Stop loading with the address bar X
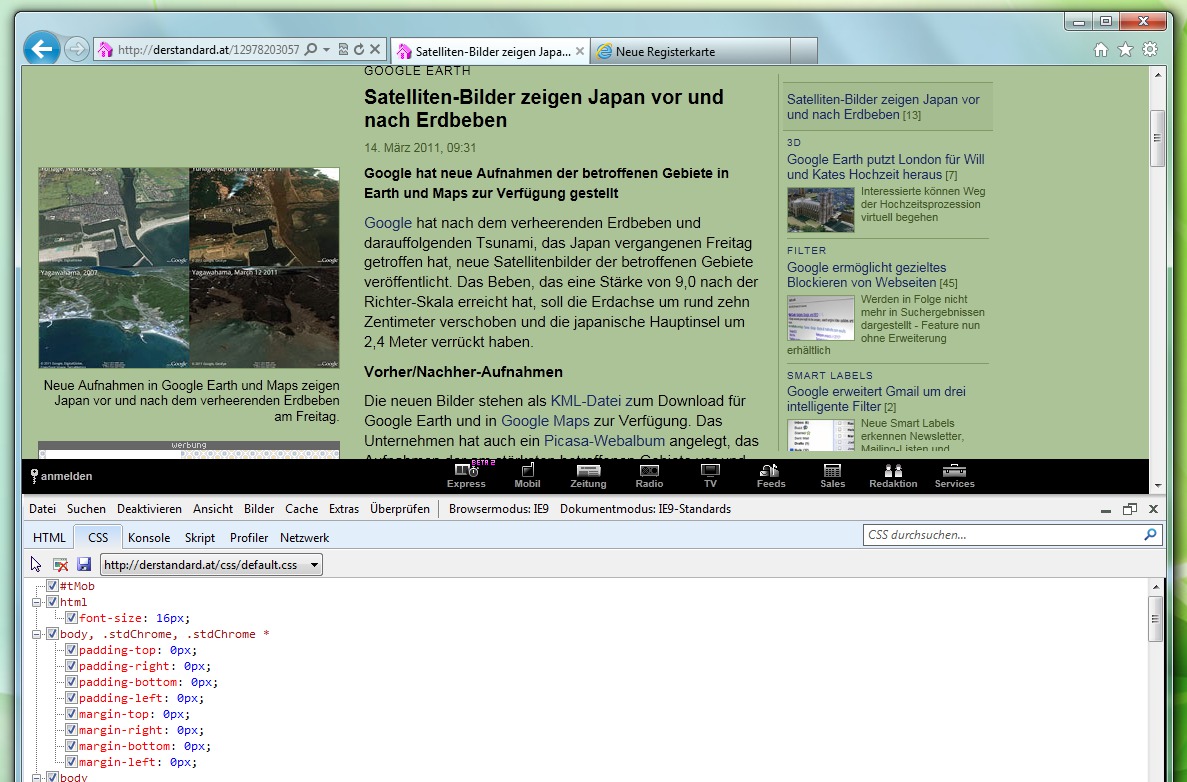1187x782 pixels. pos(375,50)
